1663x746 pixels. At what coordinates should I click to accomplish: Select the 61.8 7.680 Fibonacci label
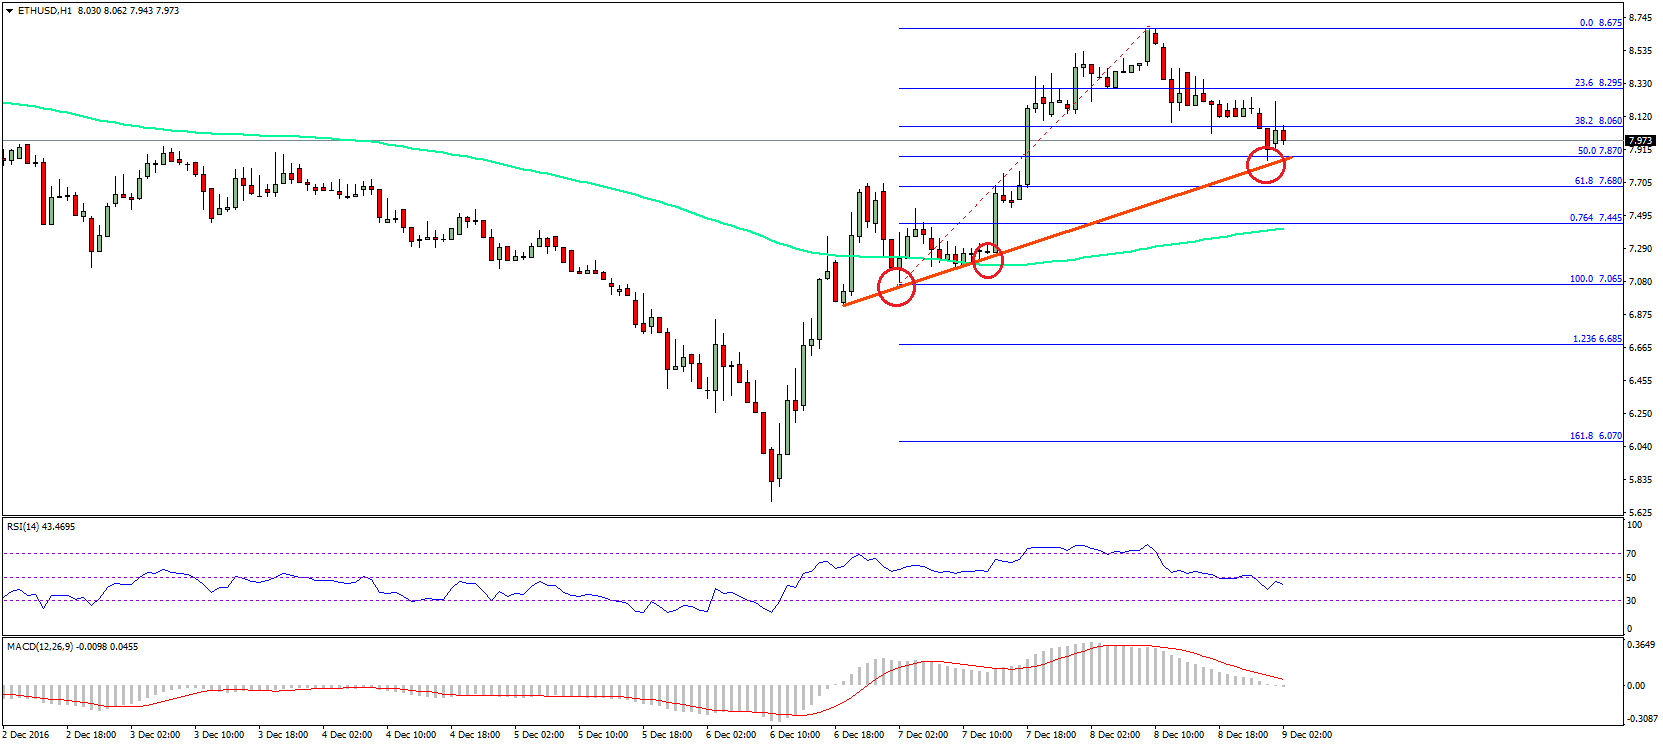pos(1598,181)
